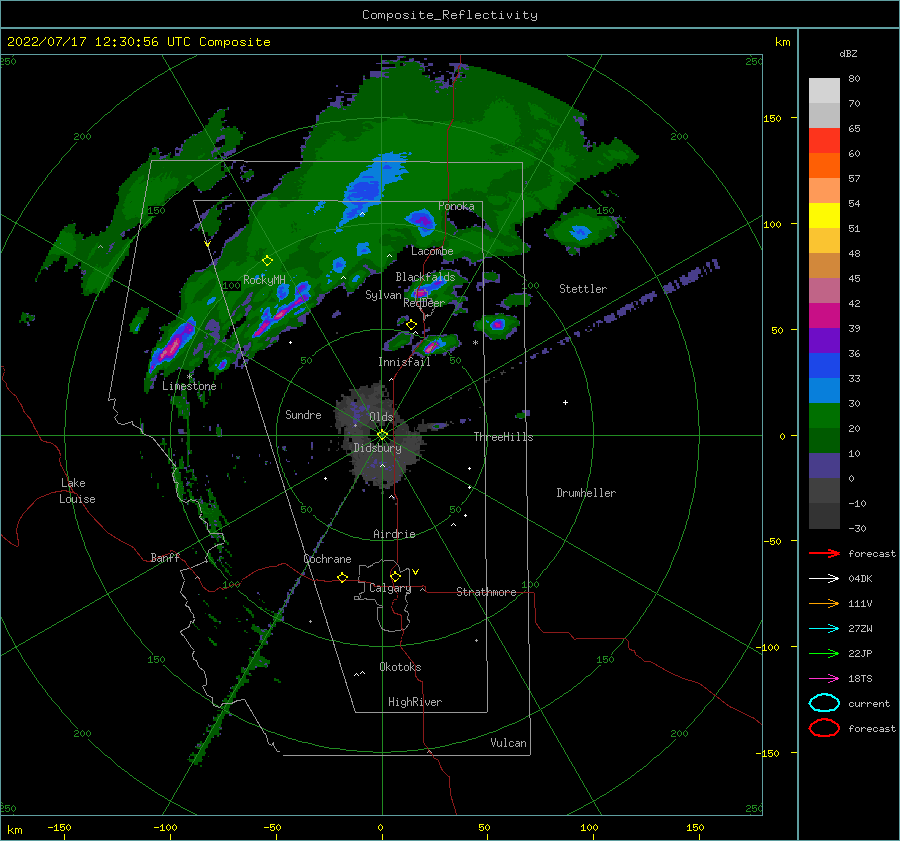Viewport: 900px width, 841px height.
Task: Click the white 04DK arrow legend icon
Action: tap(824, 578)
